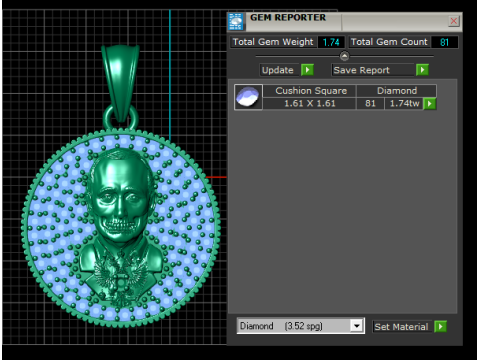The image size is (480, 360).
Task: Click the green arrow next to Update
Action: [x=307, y=70]
